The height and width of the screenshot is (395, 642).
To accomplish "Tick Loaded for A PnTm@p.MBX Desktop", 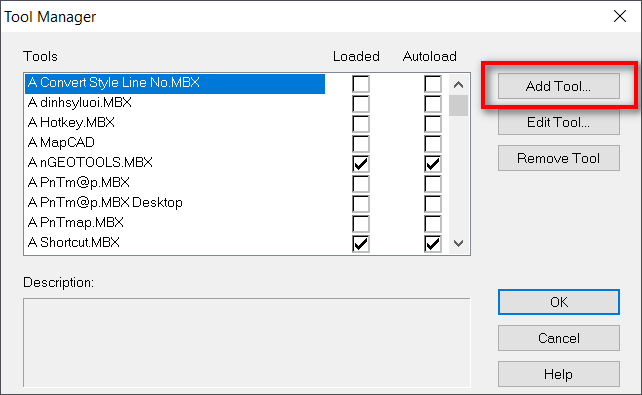I will tap(361, 204).
